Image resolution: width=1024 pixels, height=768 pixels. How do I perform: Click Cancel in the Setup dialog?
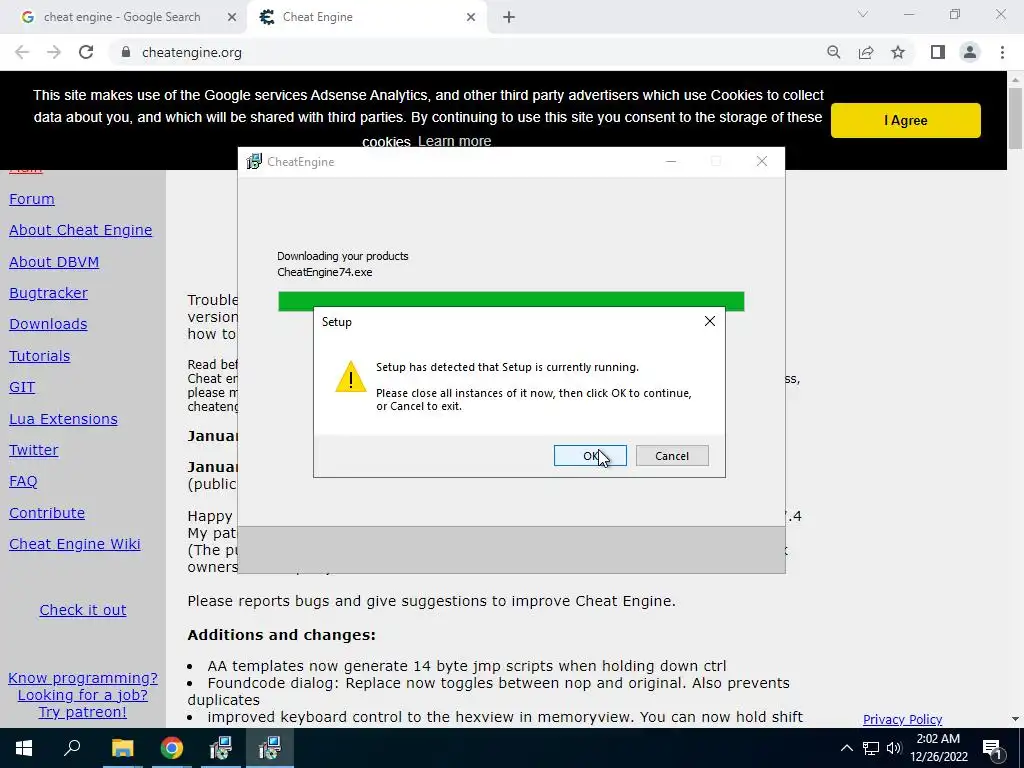672,456
